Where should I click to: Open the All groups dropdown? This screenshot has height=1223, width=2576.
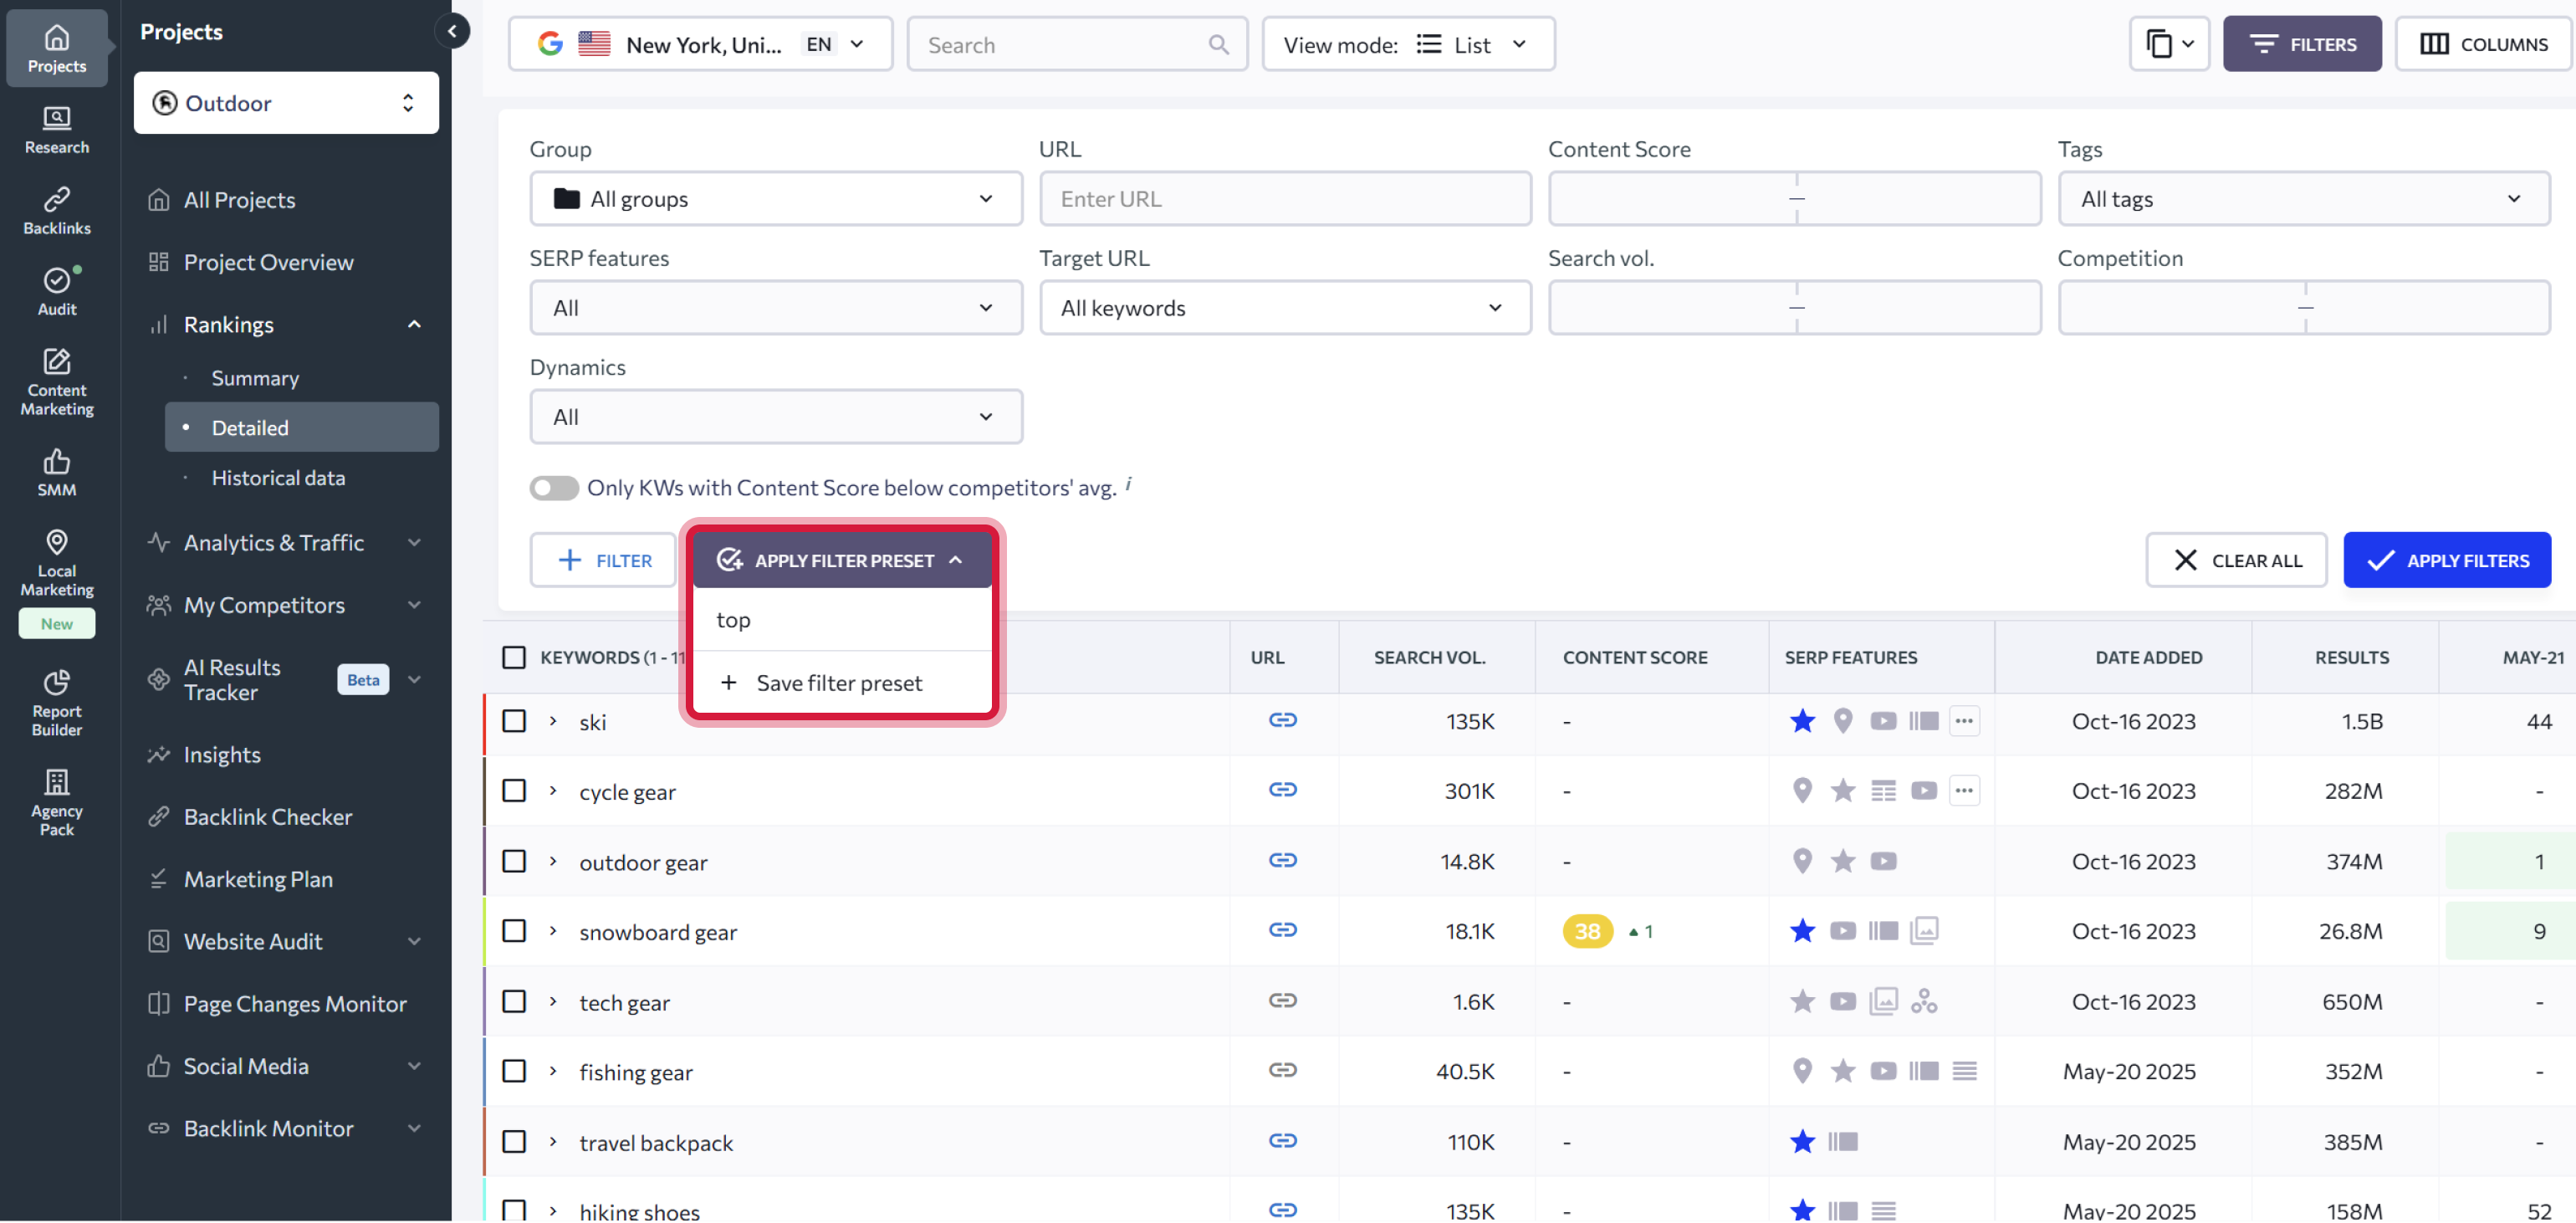776,199
